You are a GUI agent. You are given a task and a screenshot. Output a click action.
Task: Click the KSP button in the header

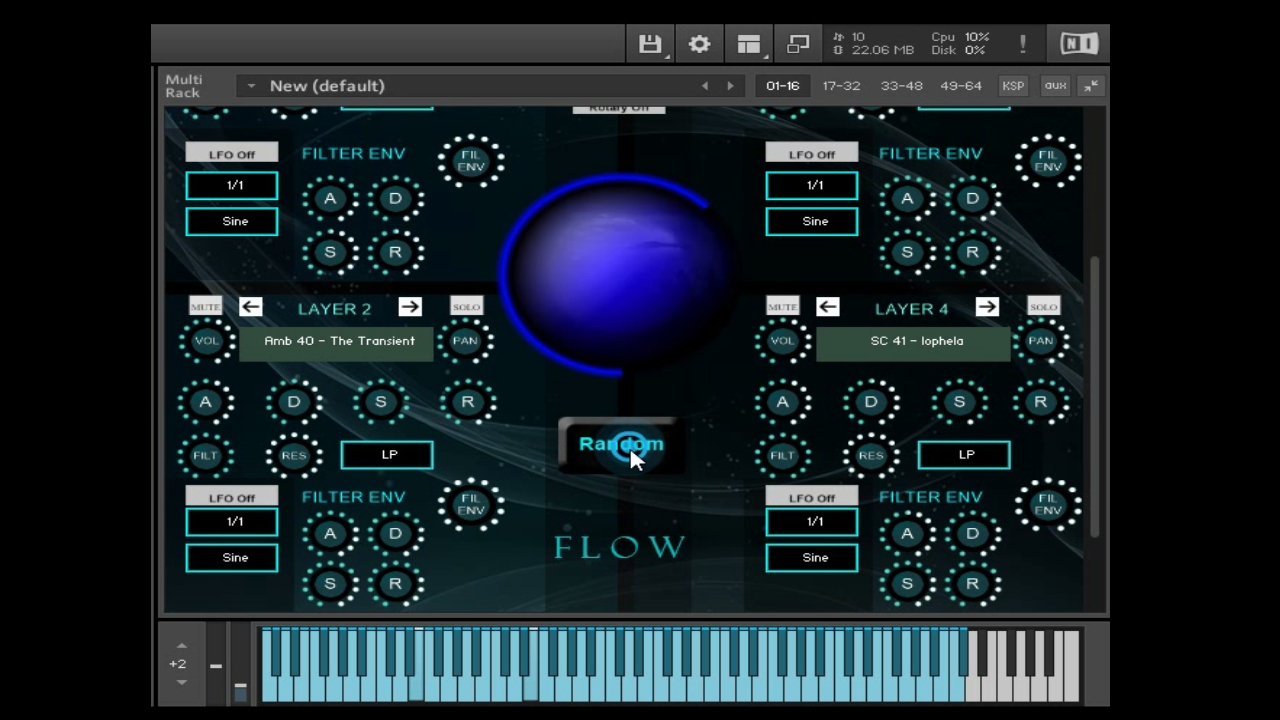pyautogui.click(x=1012, y=85)
